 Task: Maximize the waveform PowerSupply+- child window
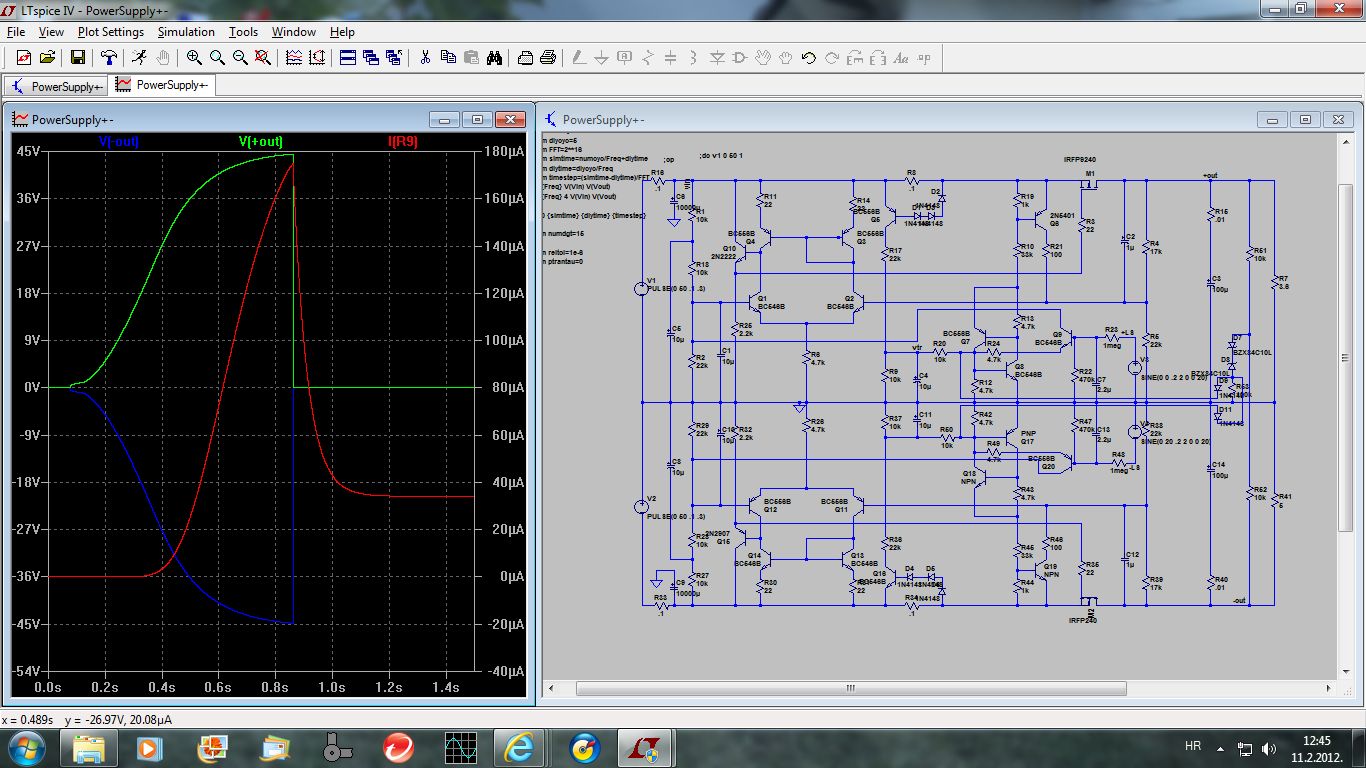[477, 120]
